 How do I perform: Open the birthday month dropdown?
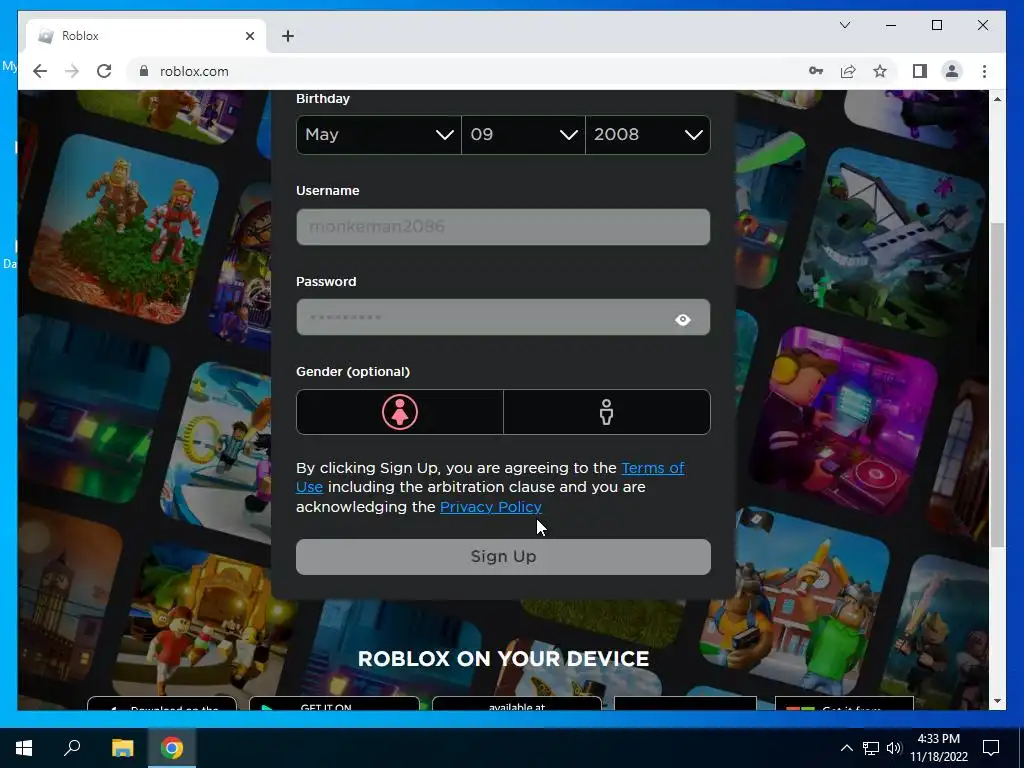coord(379,135)
